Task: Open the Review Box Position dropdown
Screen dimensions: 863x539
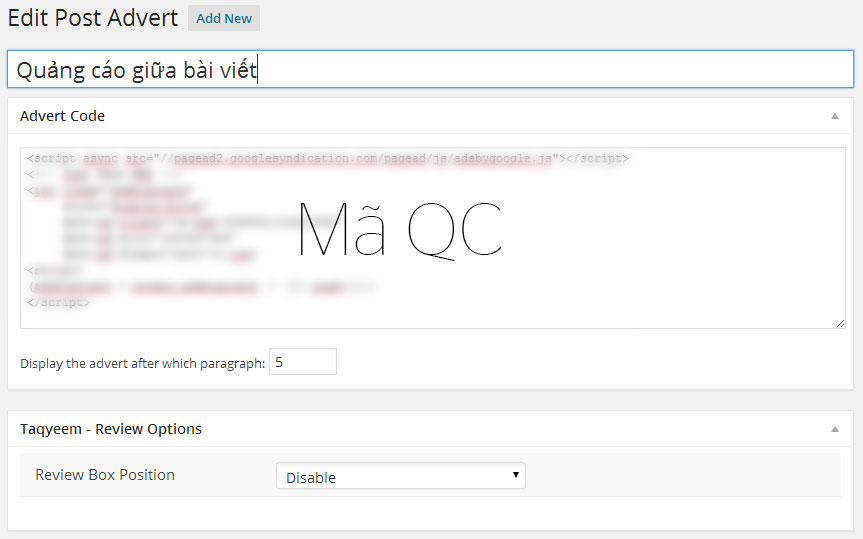Action: point(401,476)
